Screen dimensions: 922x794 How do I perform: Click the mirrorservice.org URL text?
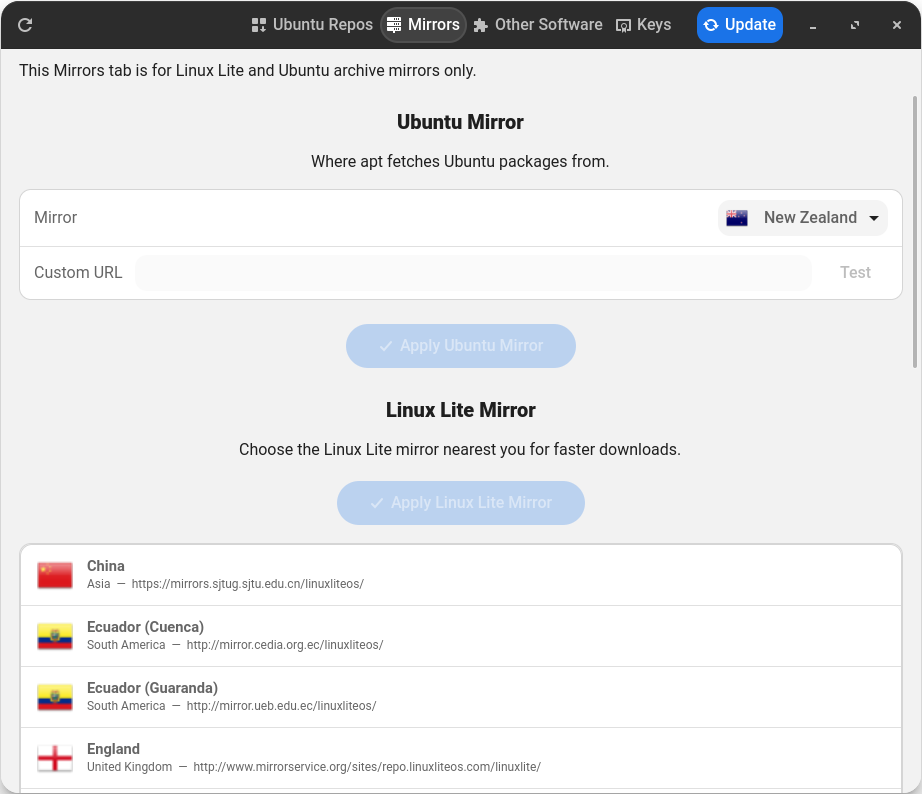[x=367, y=767]
